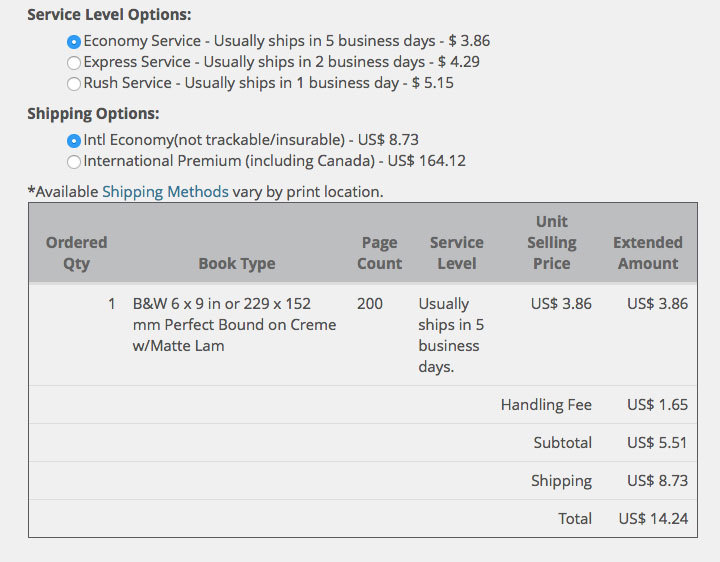Open the Shipping Methods link
The height and width of the screenshot is (562, 720).
point(165,191)
